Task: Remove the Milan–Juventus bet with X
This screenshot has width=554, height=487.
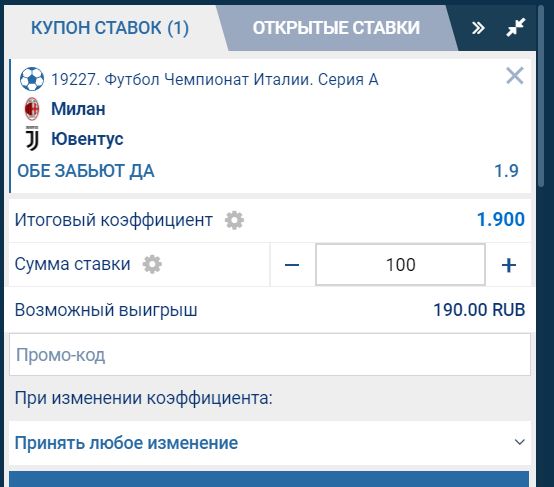Action: tap(514, 76)
